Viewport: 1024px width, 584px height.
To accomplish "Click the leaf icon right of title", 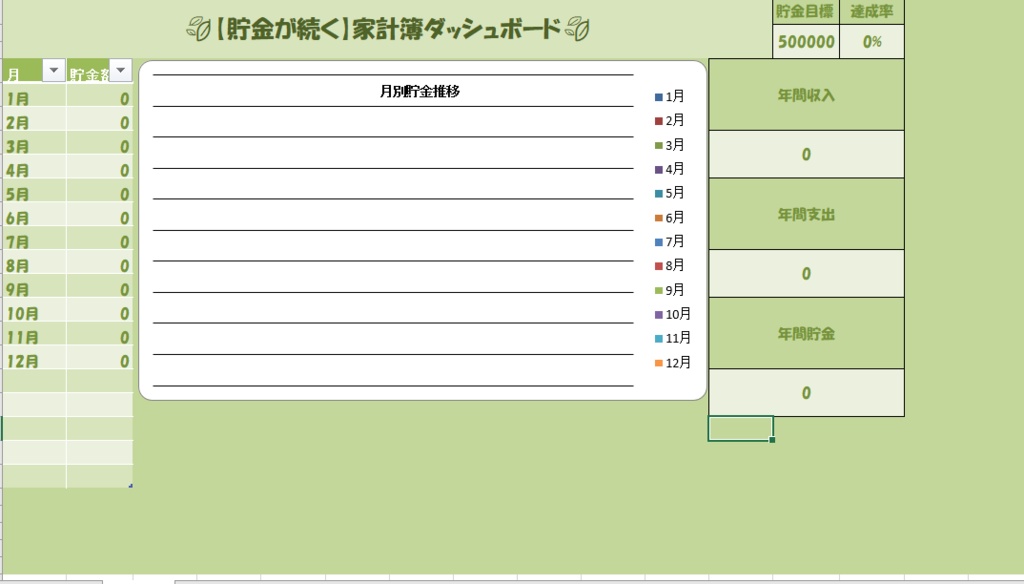I will click(x=577, y=29).
